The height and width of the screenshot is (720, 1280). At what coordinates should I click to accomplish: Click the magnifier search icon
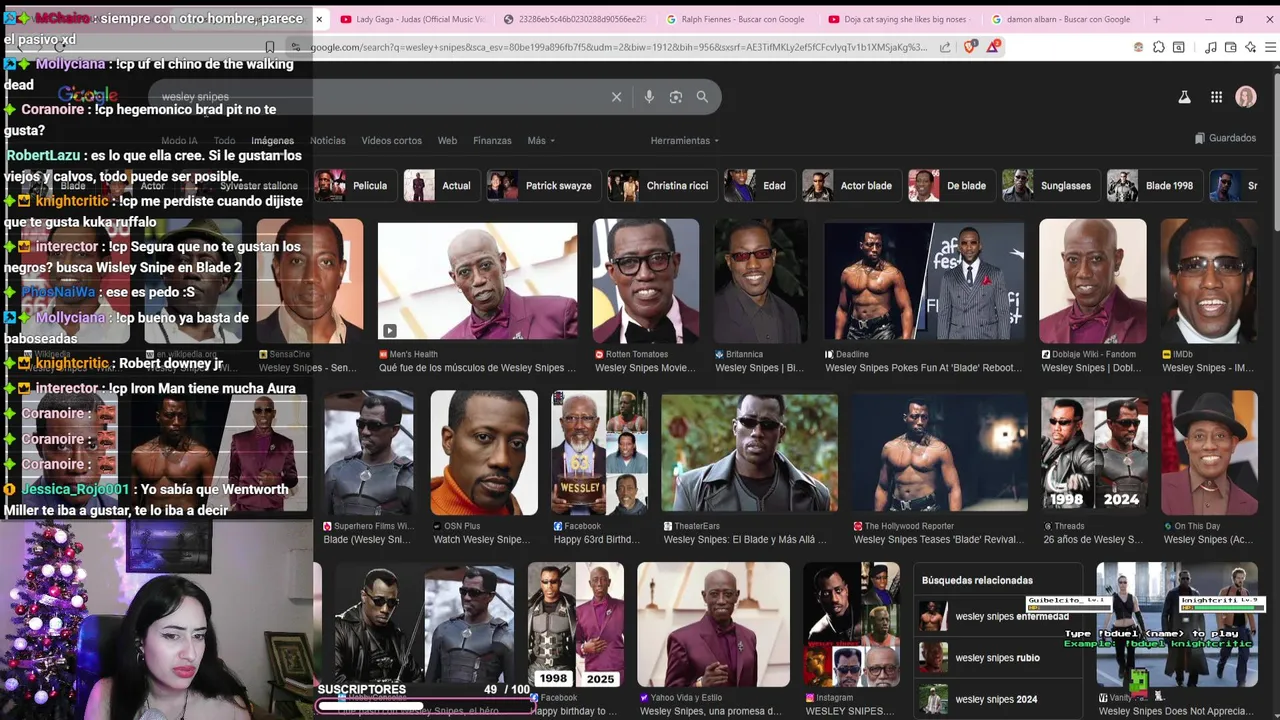[x=702, y=97]
